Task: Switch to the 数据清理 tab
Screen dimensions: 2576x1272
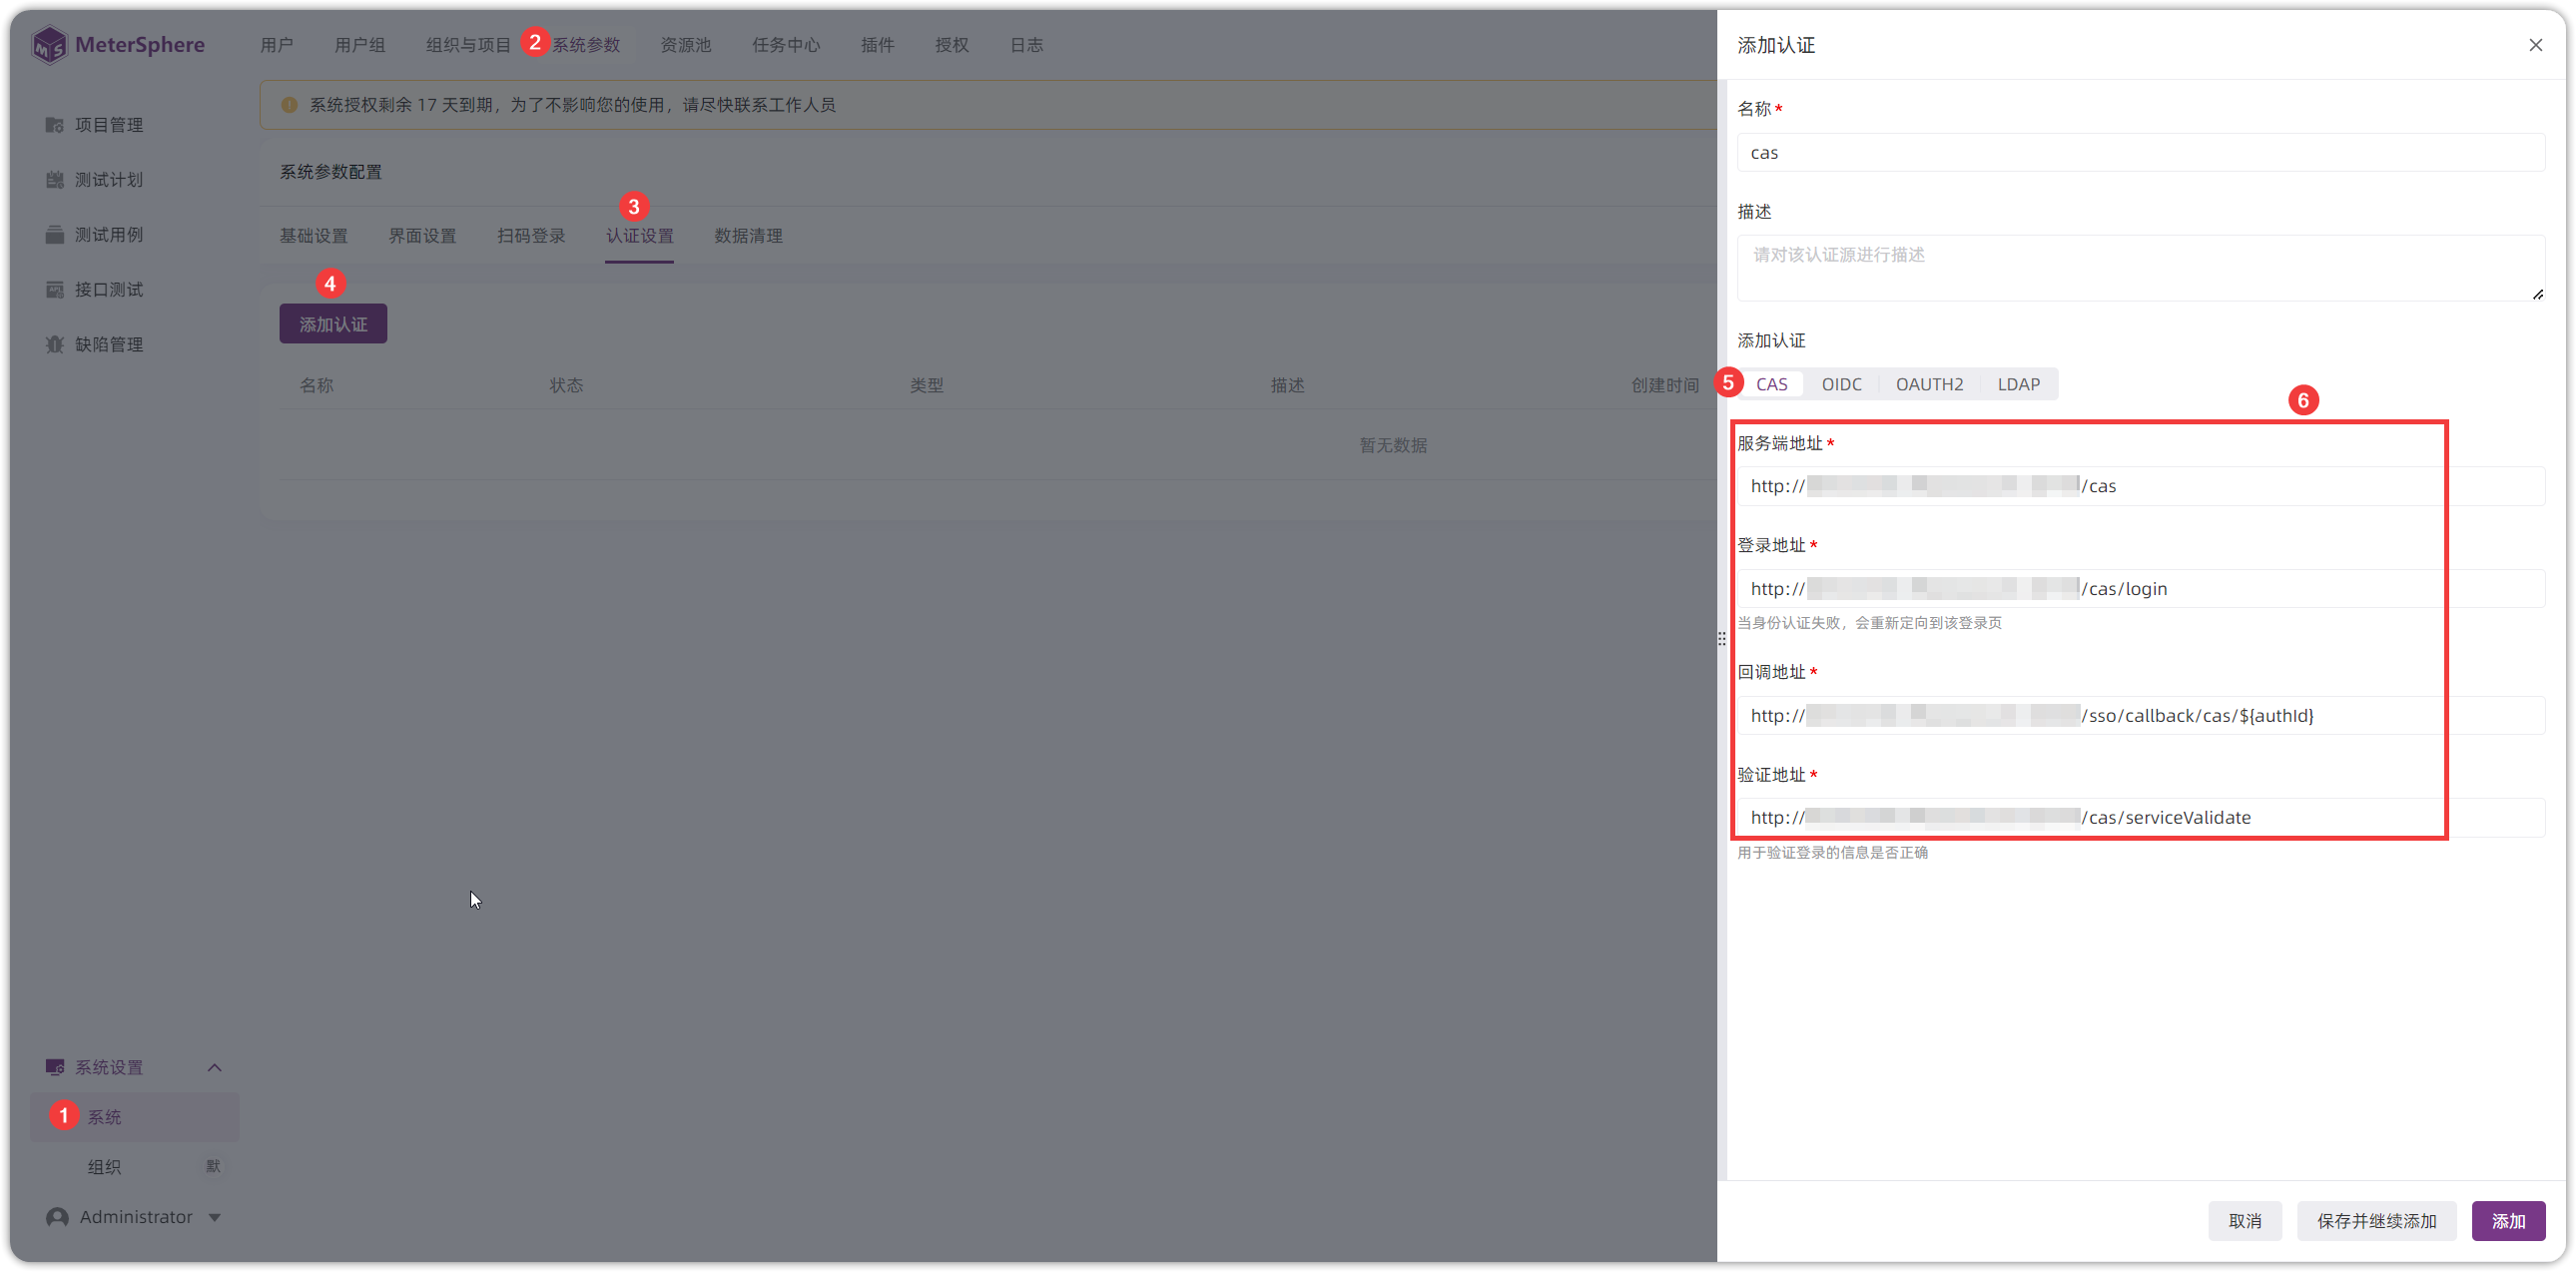Action: click(x=748, y=236)
